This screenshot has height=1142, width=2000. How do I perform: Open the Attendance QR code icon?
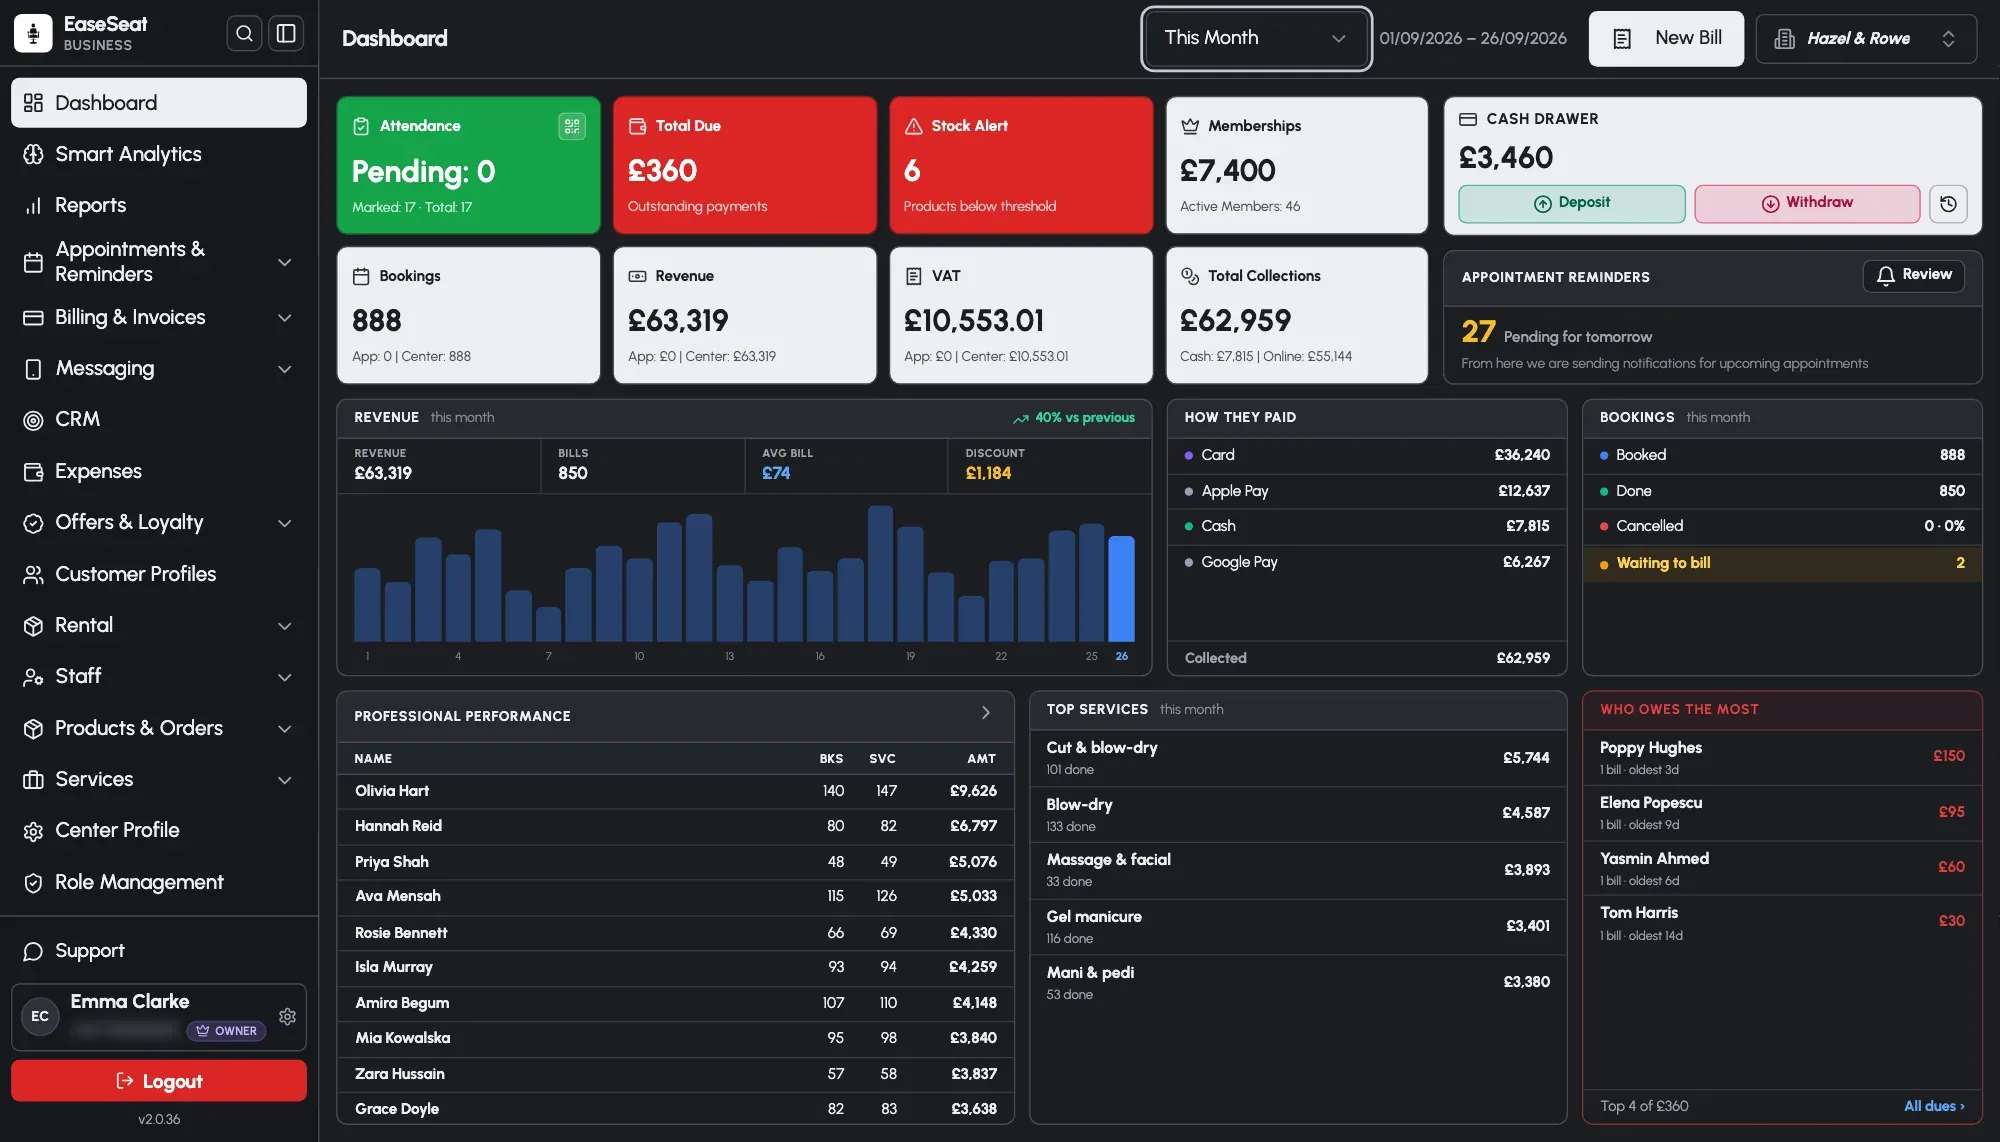click(572, 126)
